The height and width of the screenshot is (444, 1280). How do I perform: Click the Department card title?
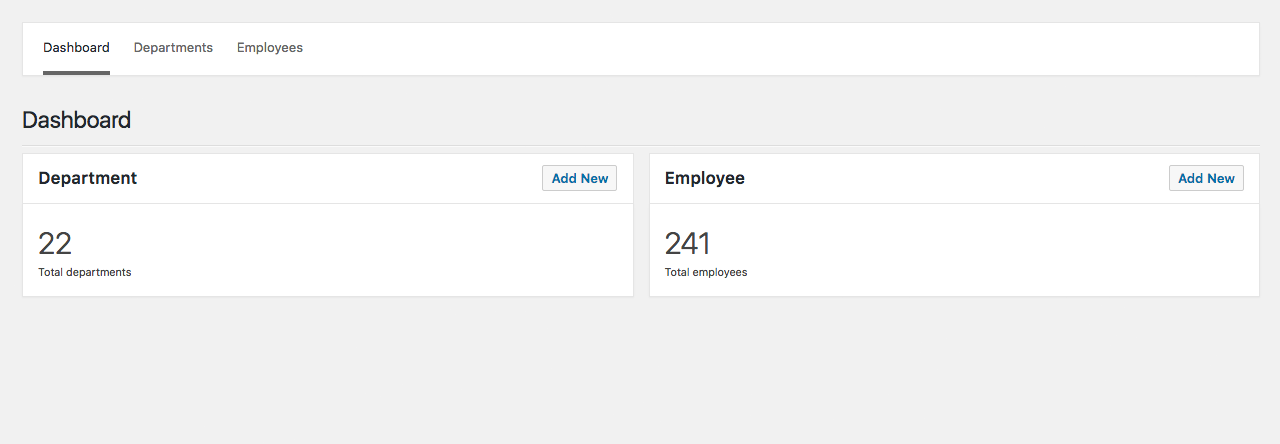coord(88,178)
